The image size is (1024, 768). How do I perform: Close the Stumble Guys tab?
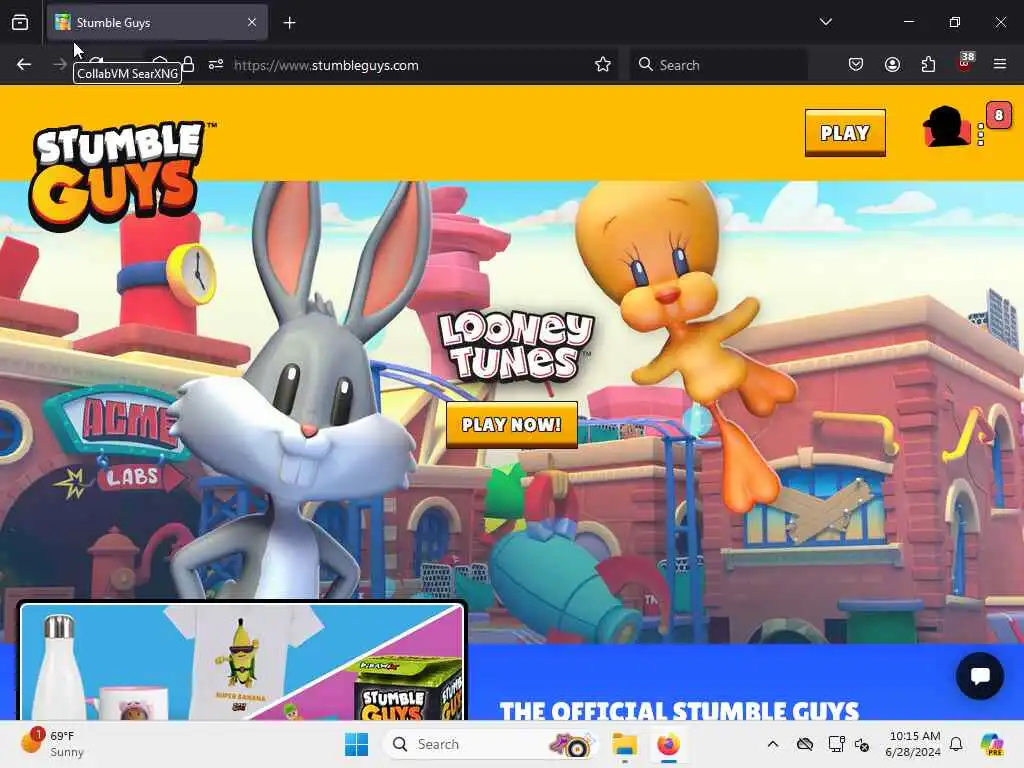tap(252, 23)
